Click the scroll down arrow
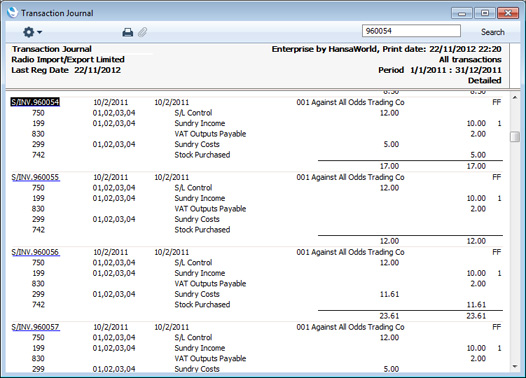Screen dimensions: 526x378 click(515, 367)
